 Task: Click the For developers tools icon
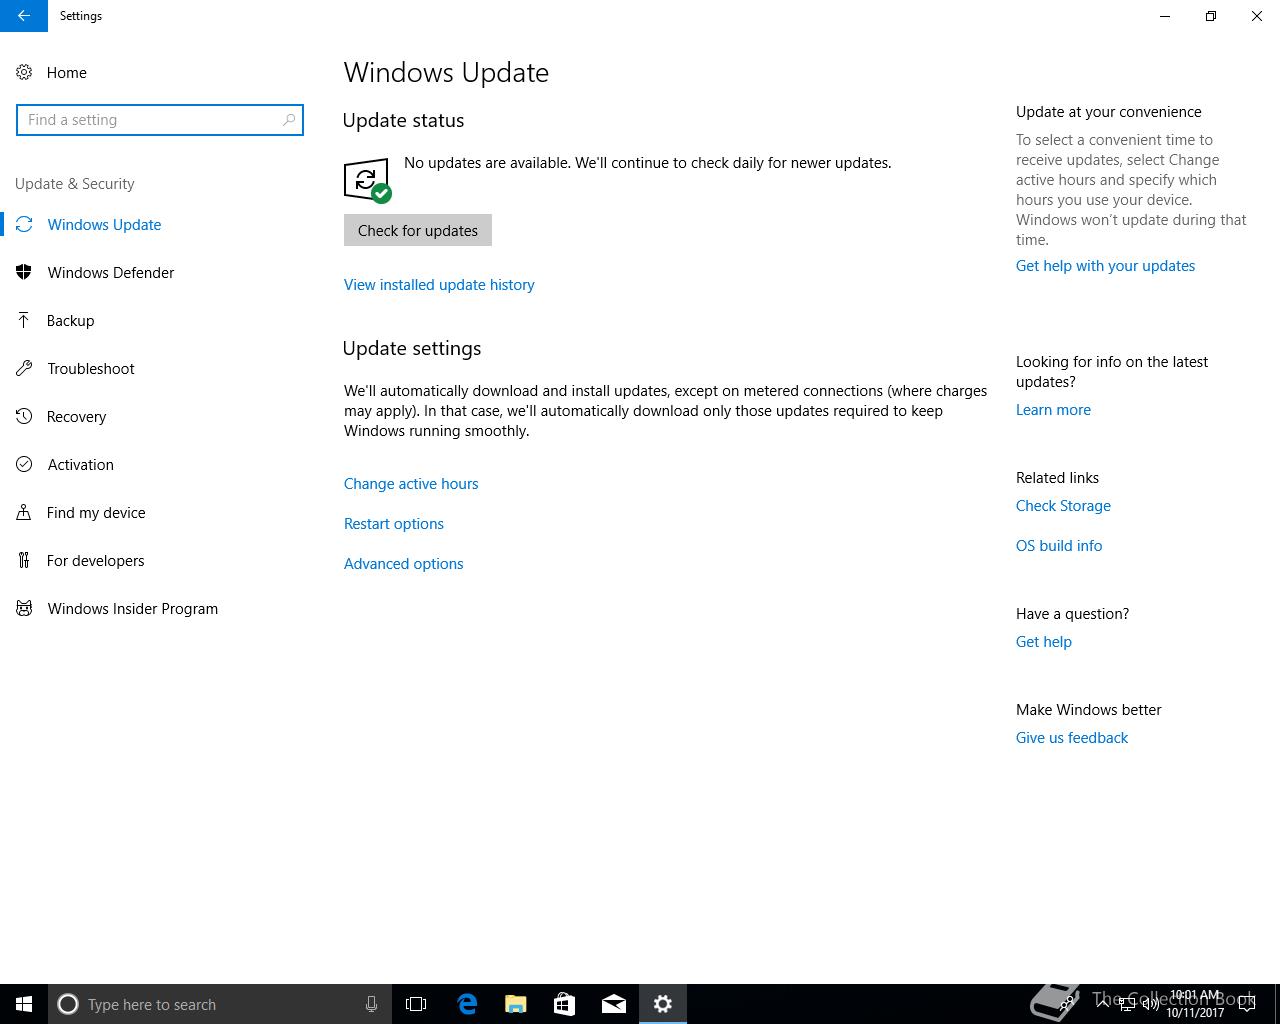tap(24, 560)
